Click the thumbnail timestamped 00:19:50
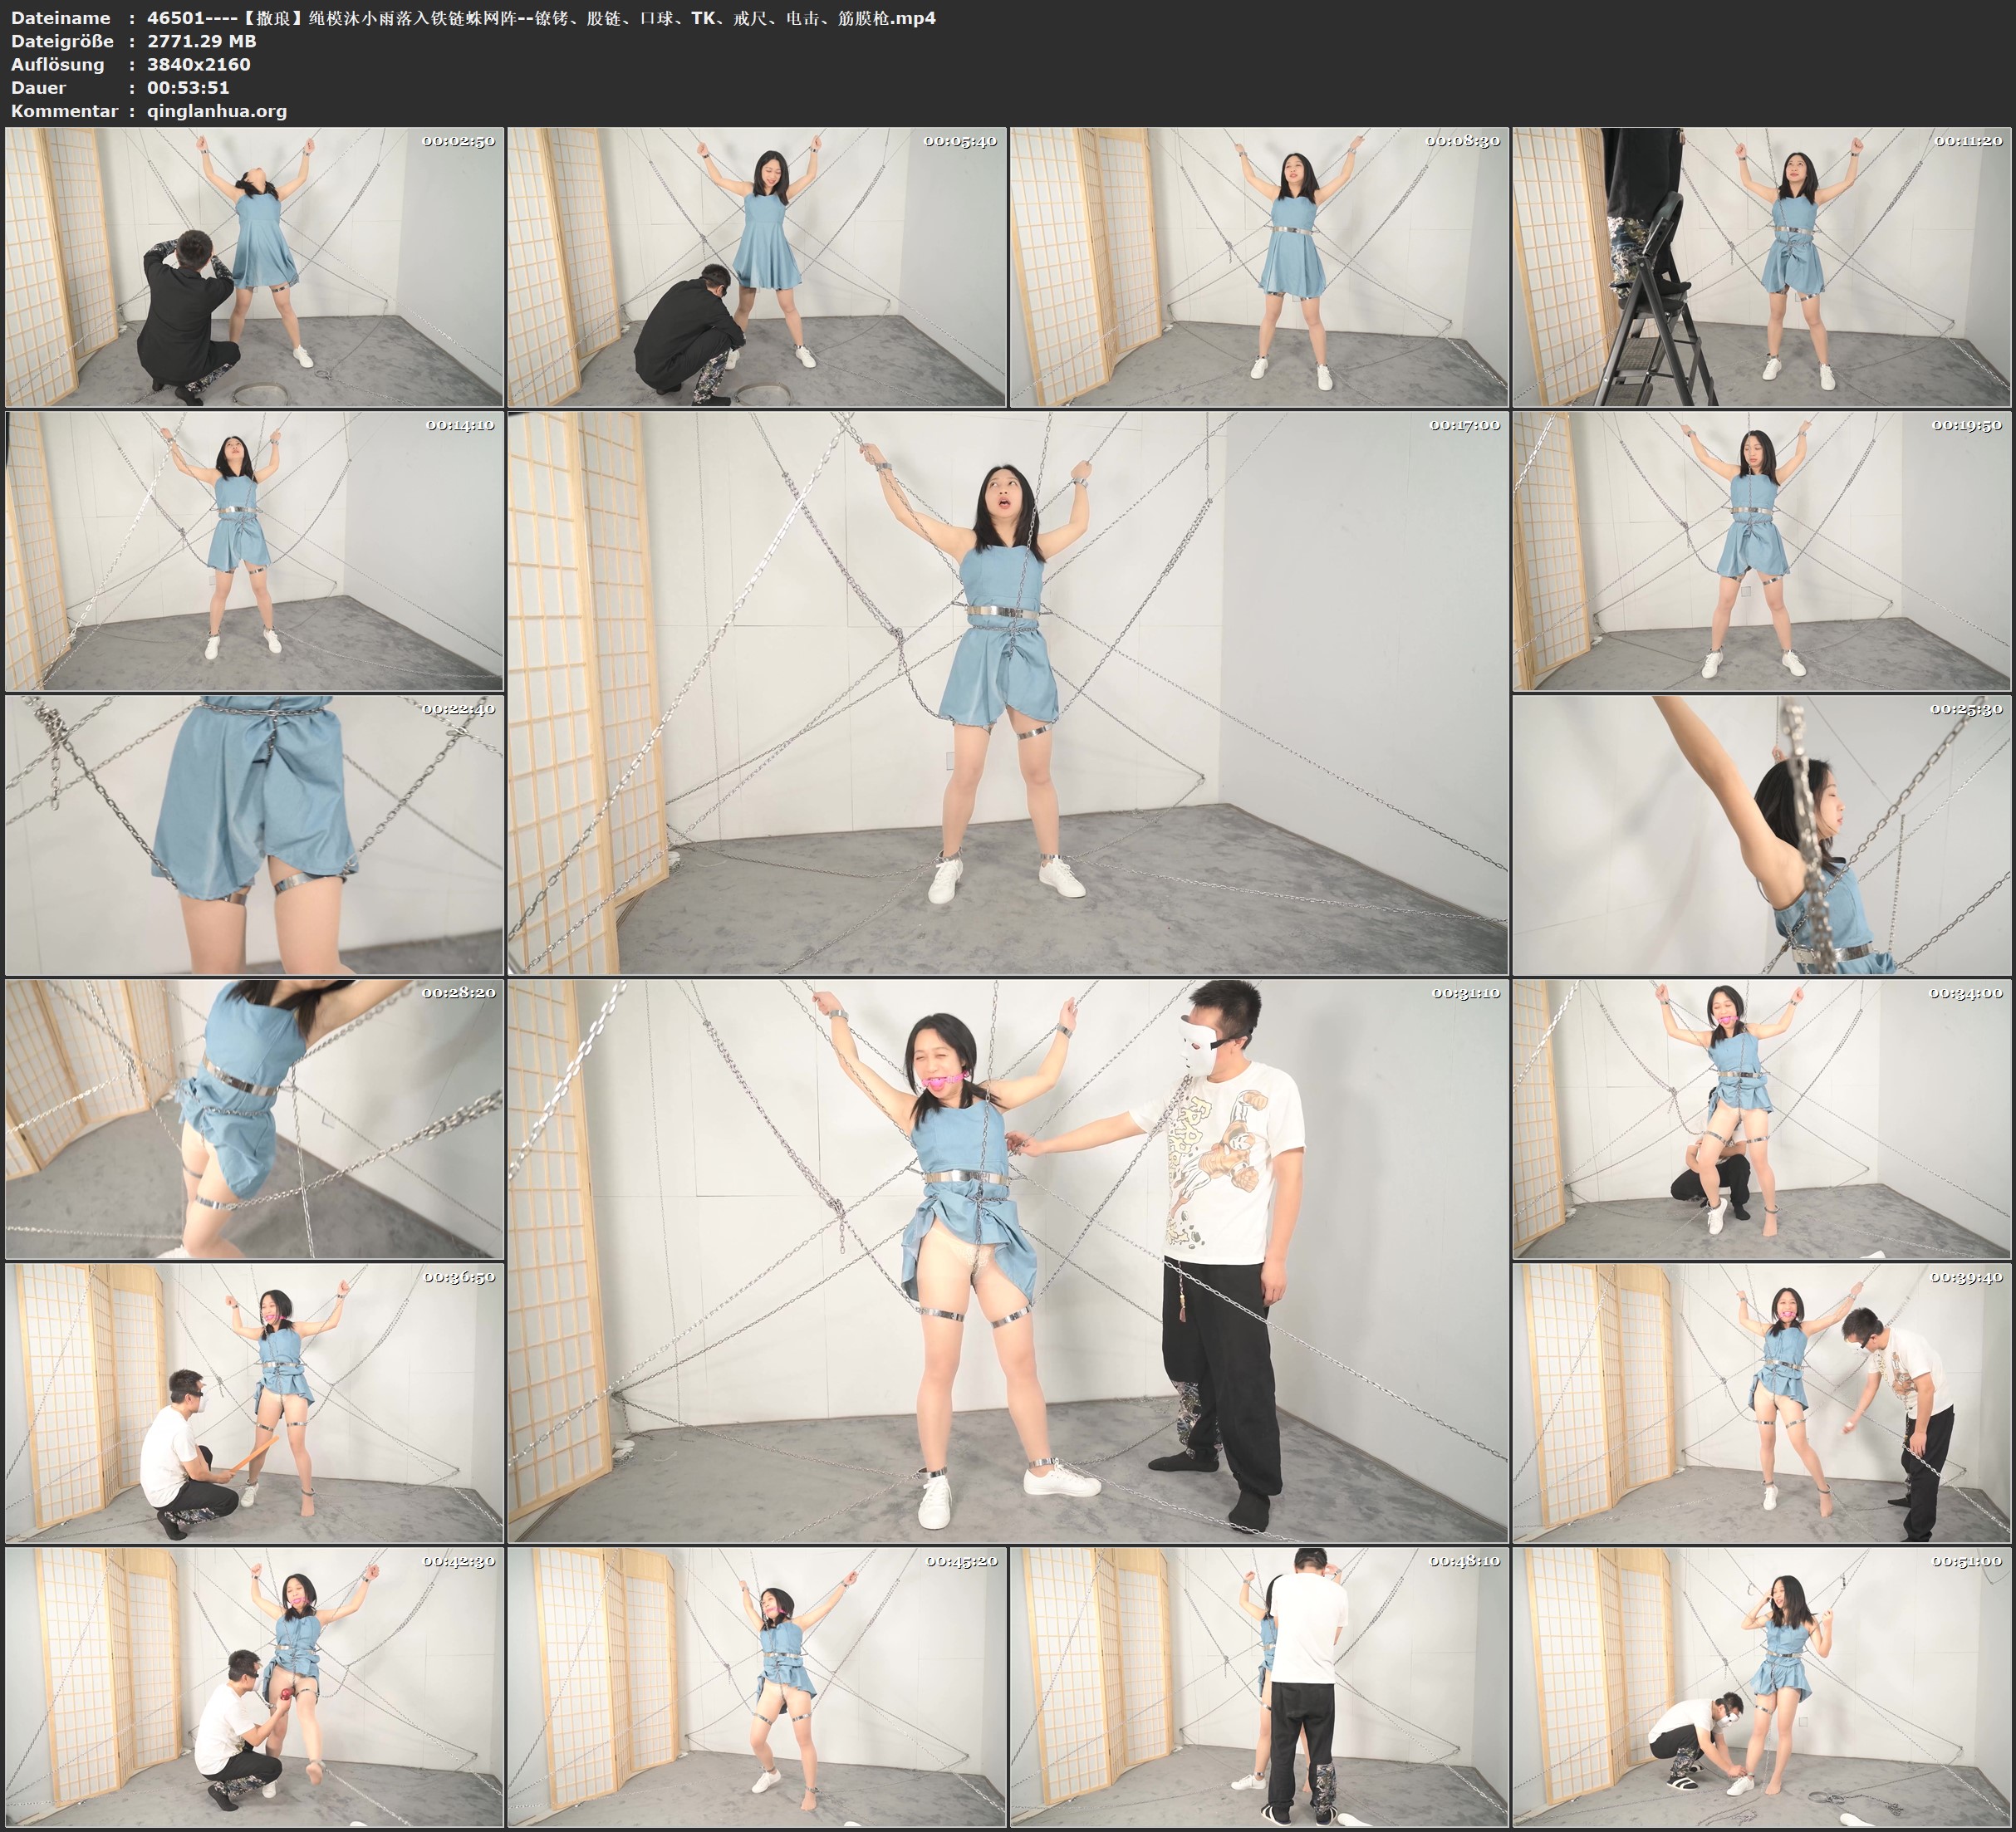The image size is (2016, 1832). 1762,550
